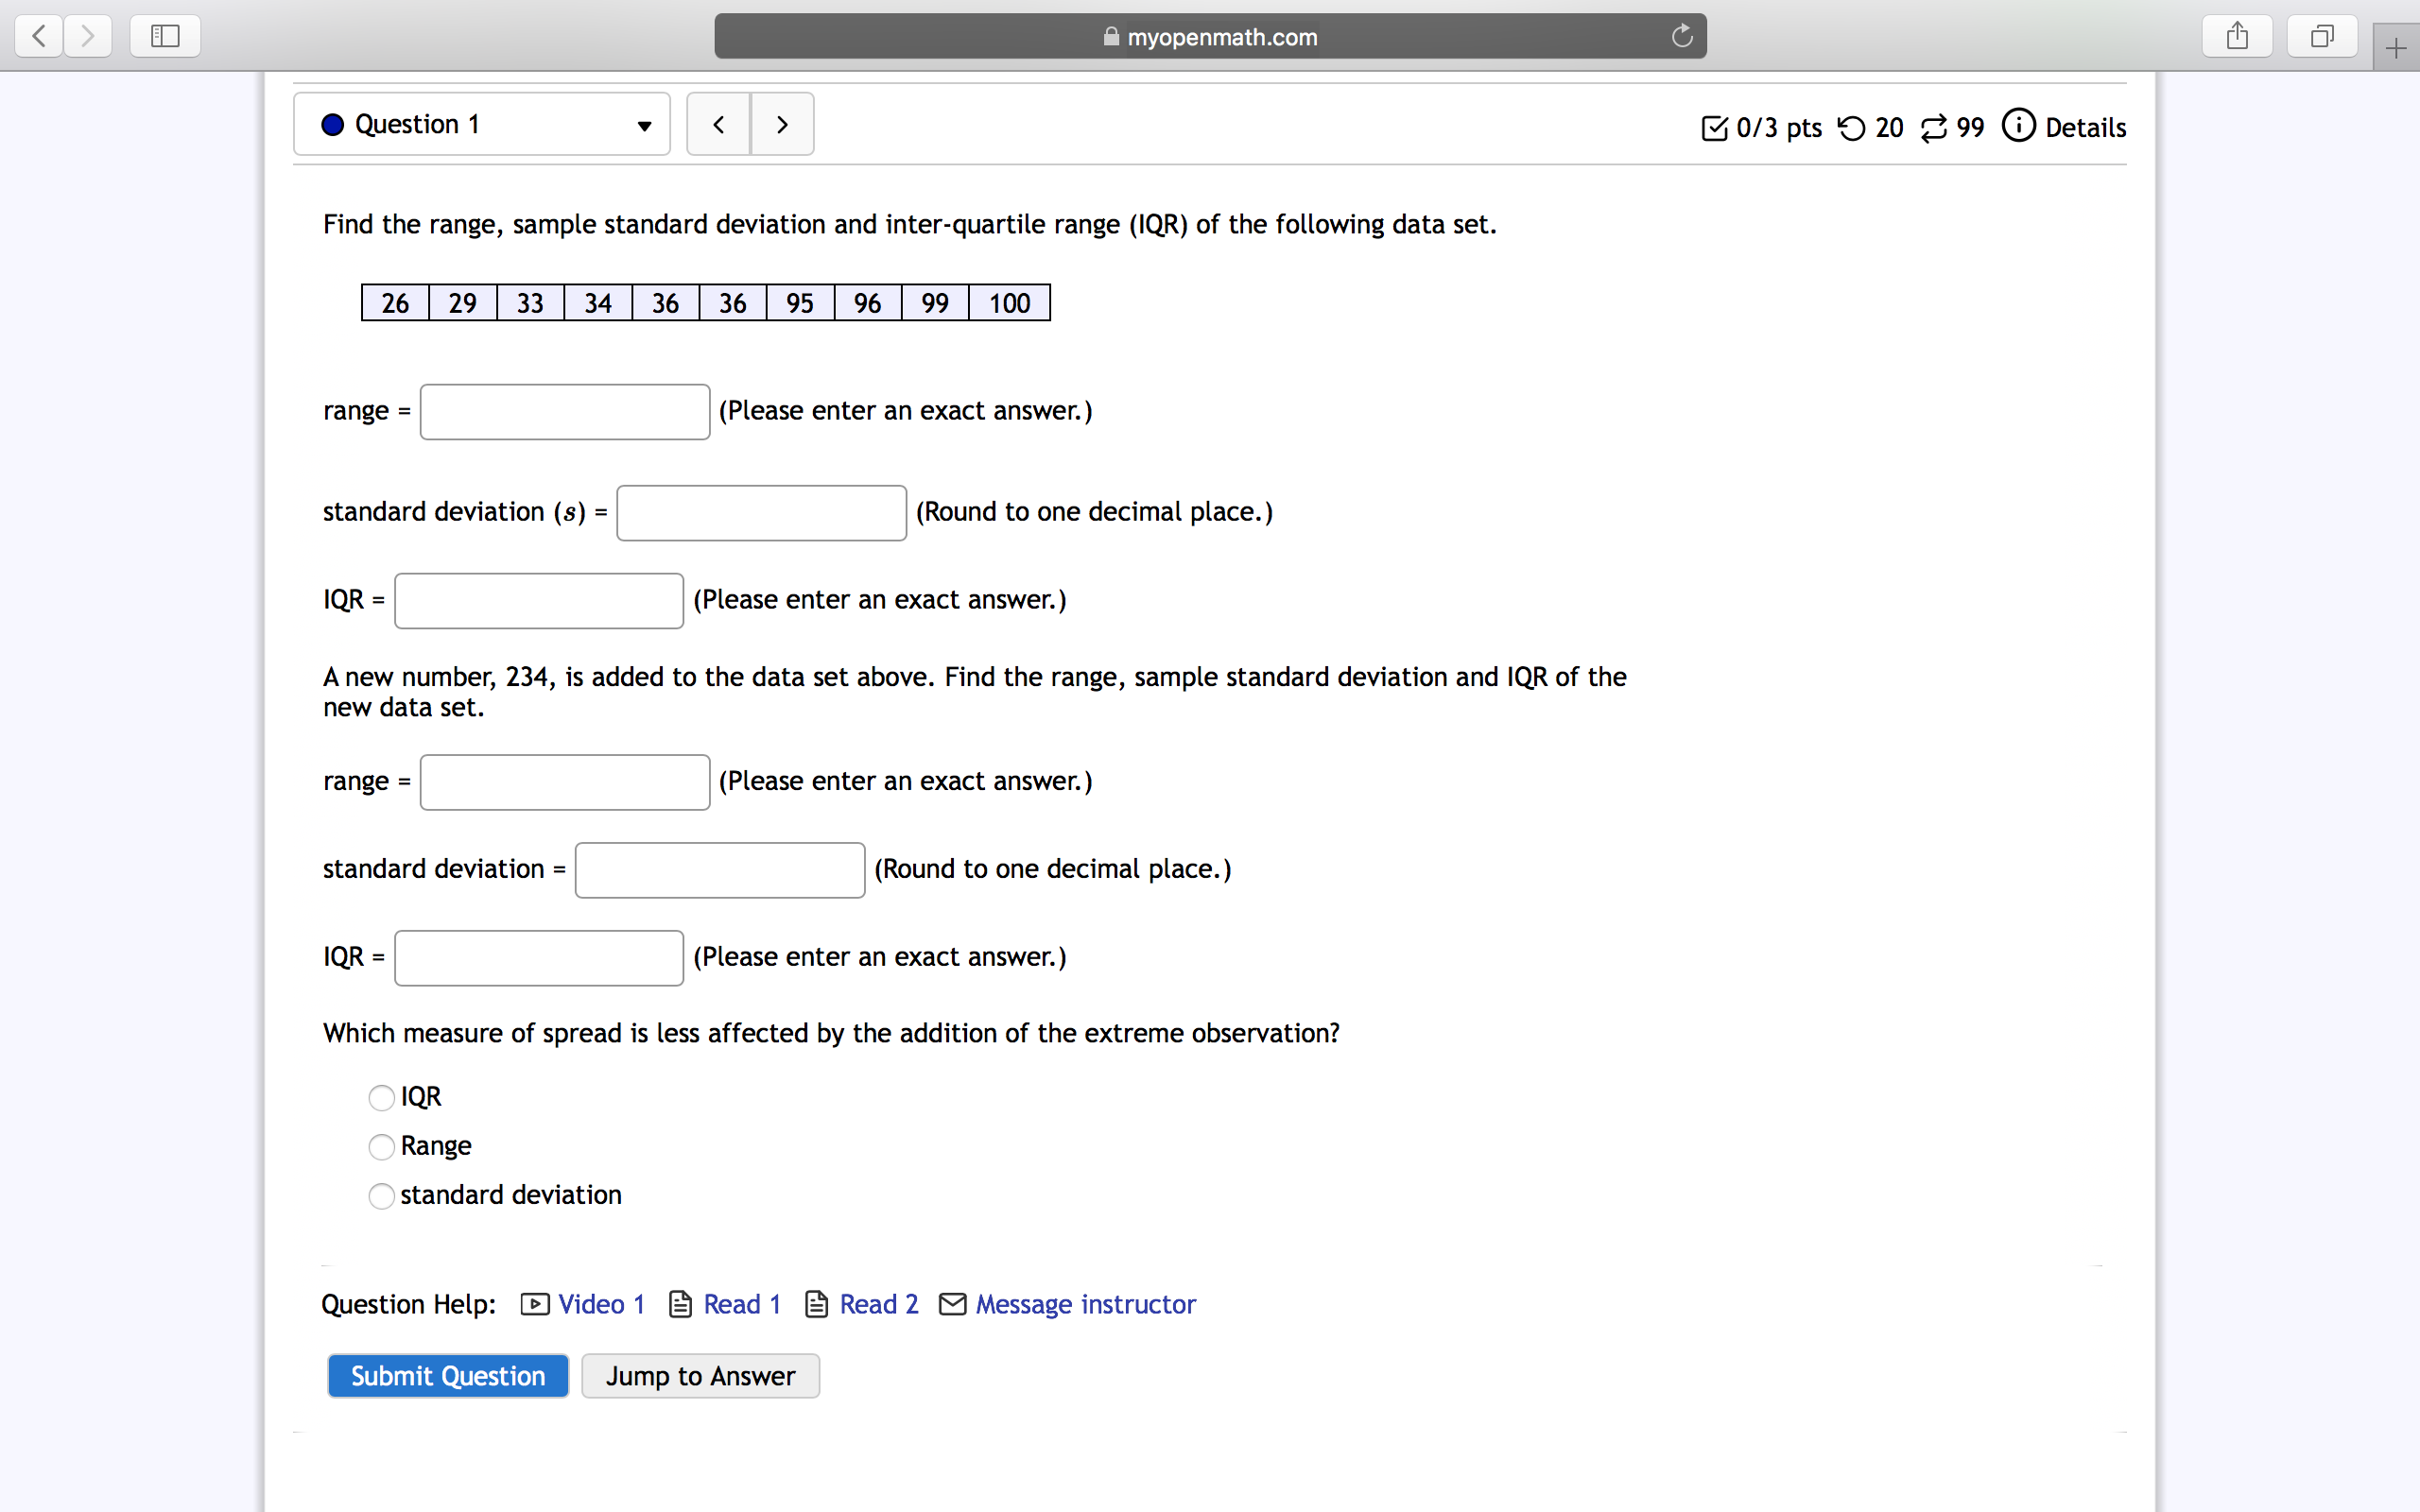Click the share icon in the browser toolbar
Screen dimensions: 2420x1512
click(2237, 35)
